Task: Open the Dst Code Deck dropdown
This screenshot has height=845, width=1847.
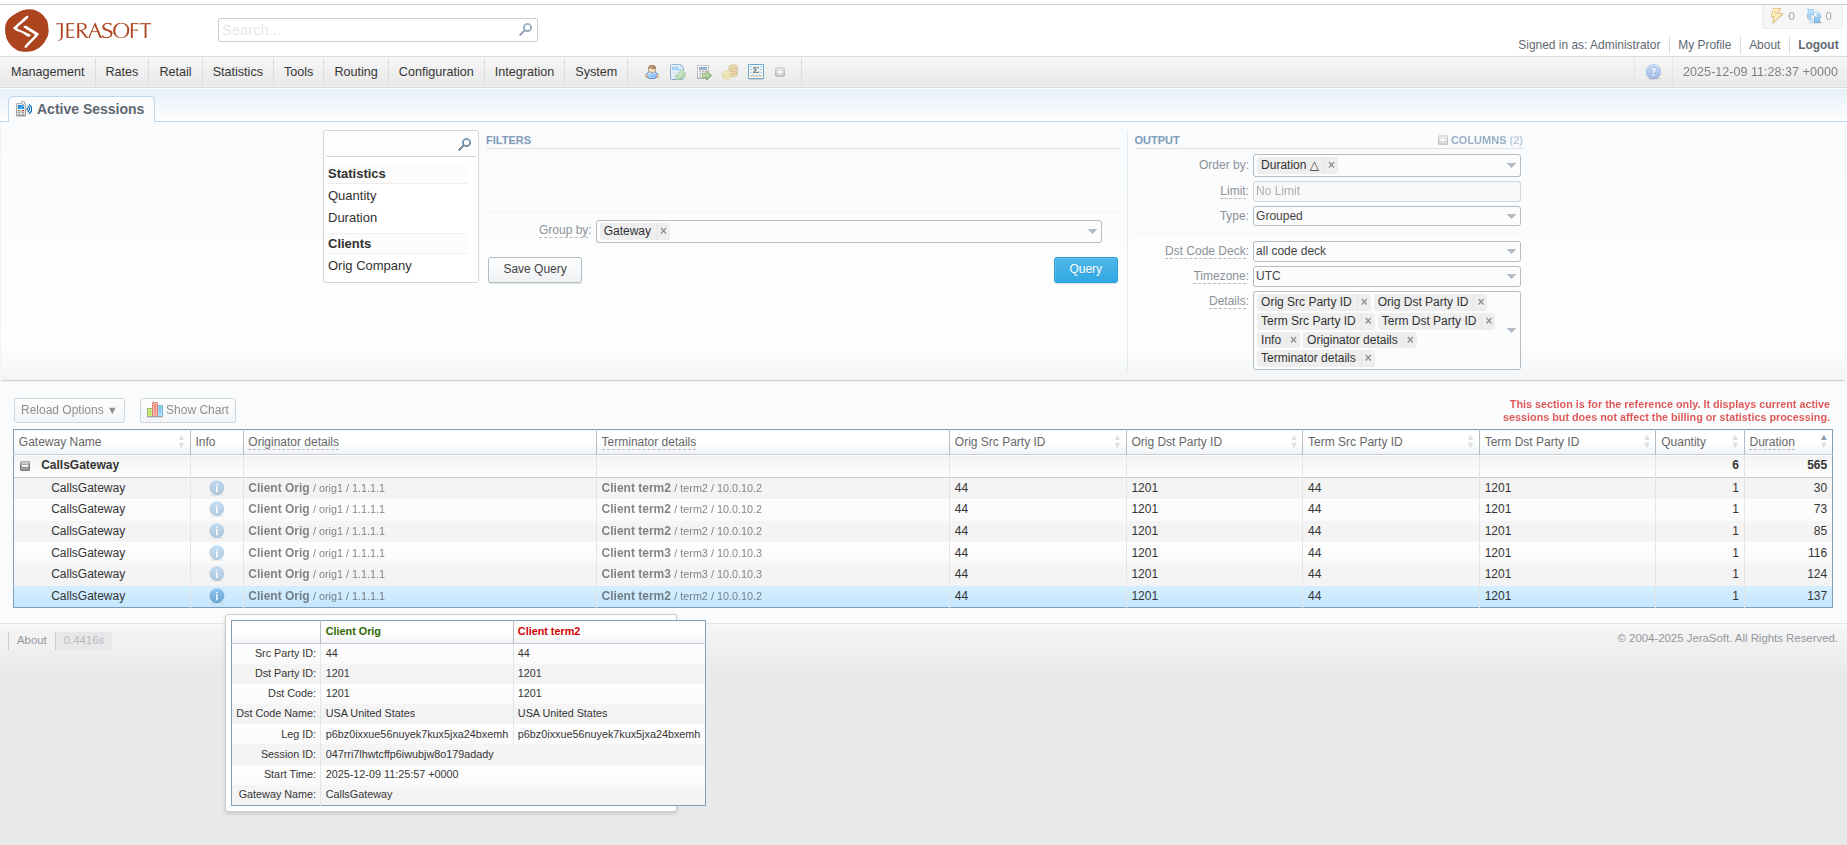Action: click(x=1386, y=251)
